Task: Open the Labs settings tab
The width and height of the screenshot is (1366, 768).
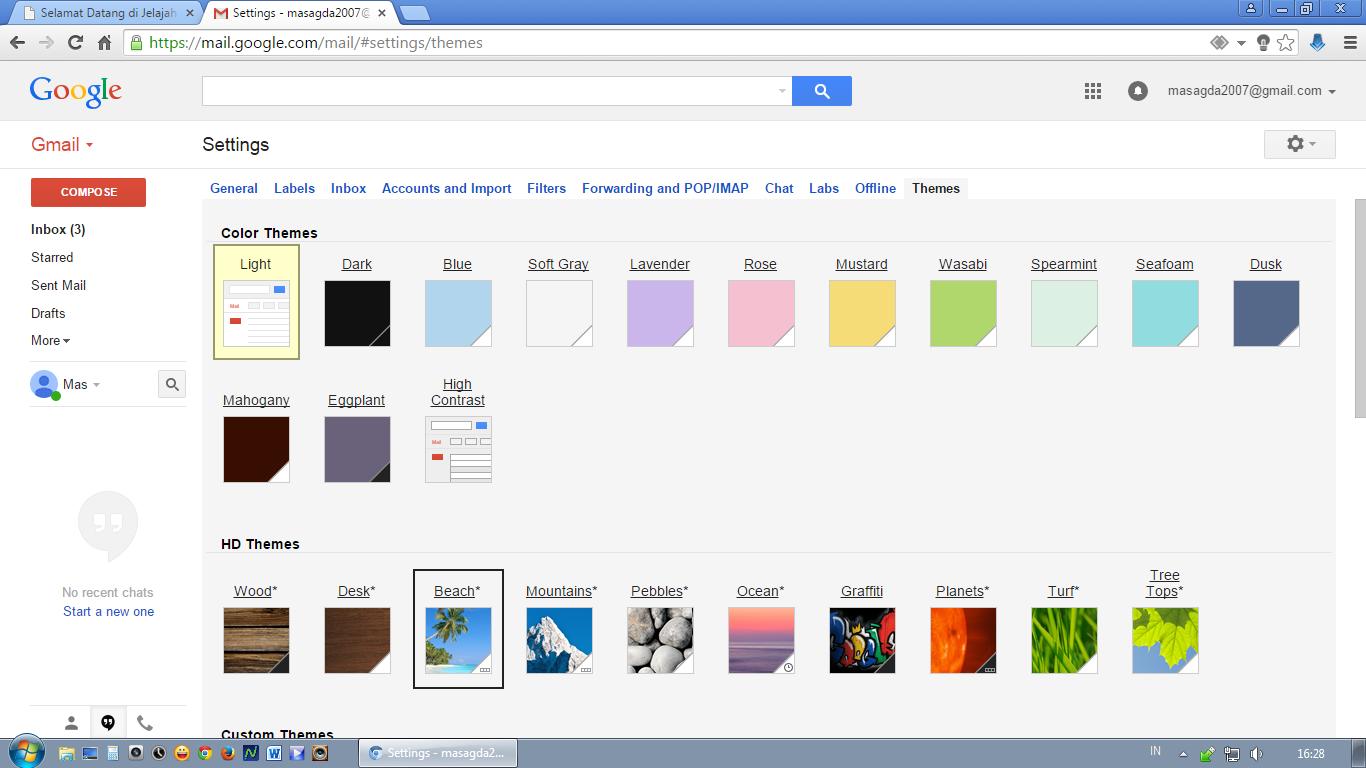Action: pyautogui.click(x=824, y=188)
